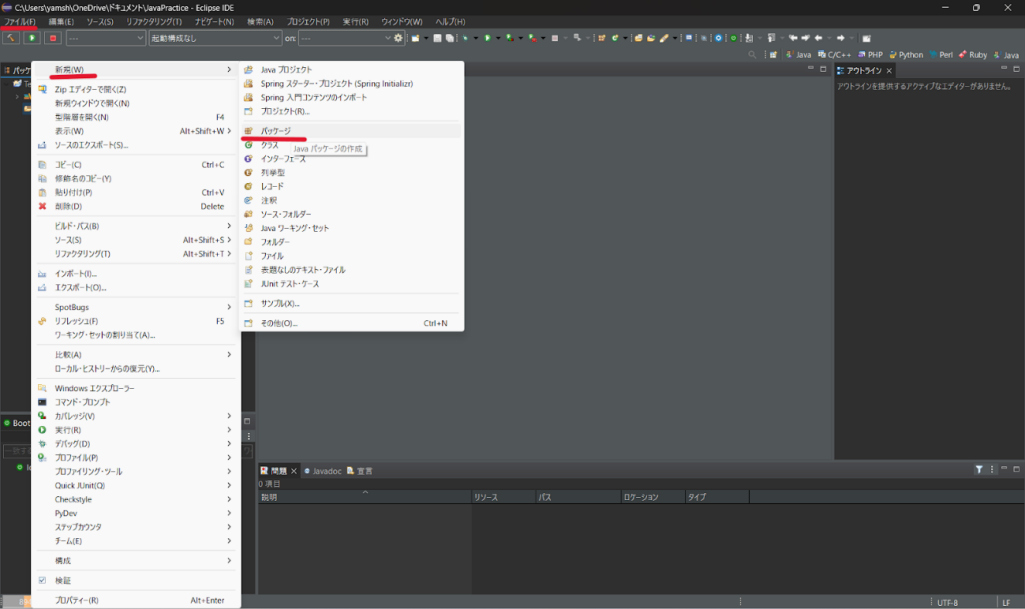
Task: Click the Save floppy disk toolbar icon
Action: 437,38
